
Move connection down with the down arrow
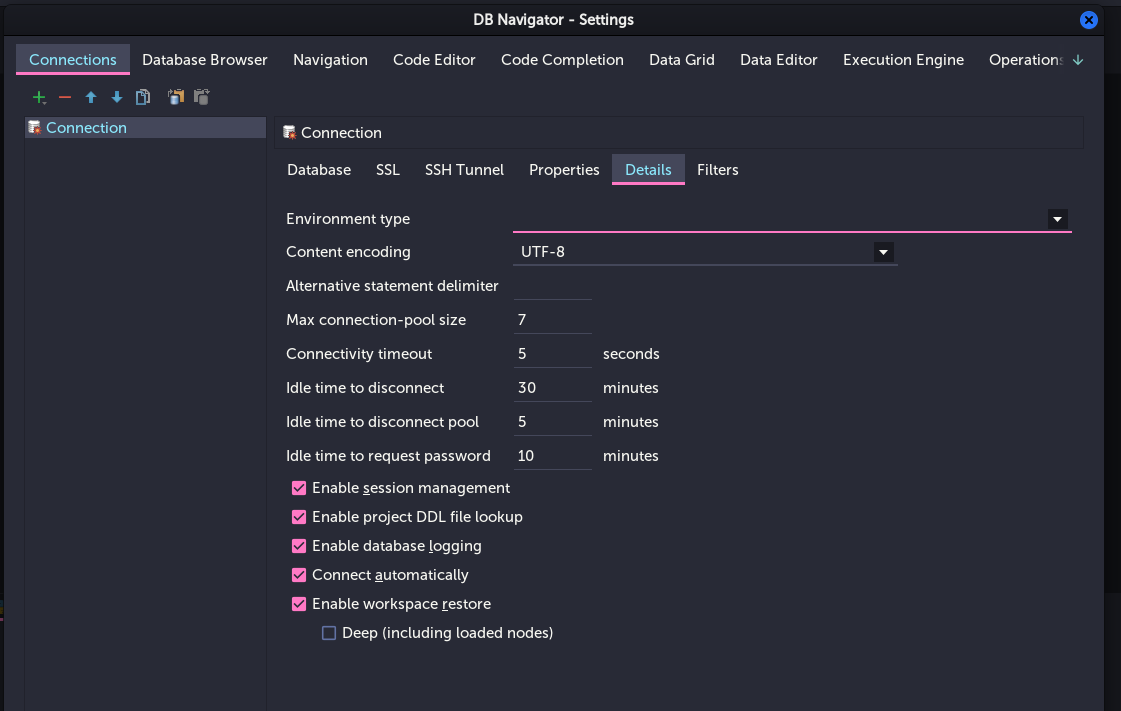(x=116, y=97)
